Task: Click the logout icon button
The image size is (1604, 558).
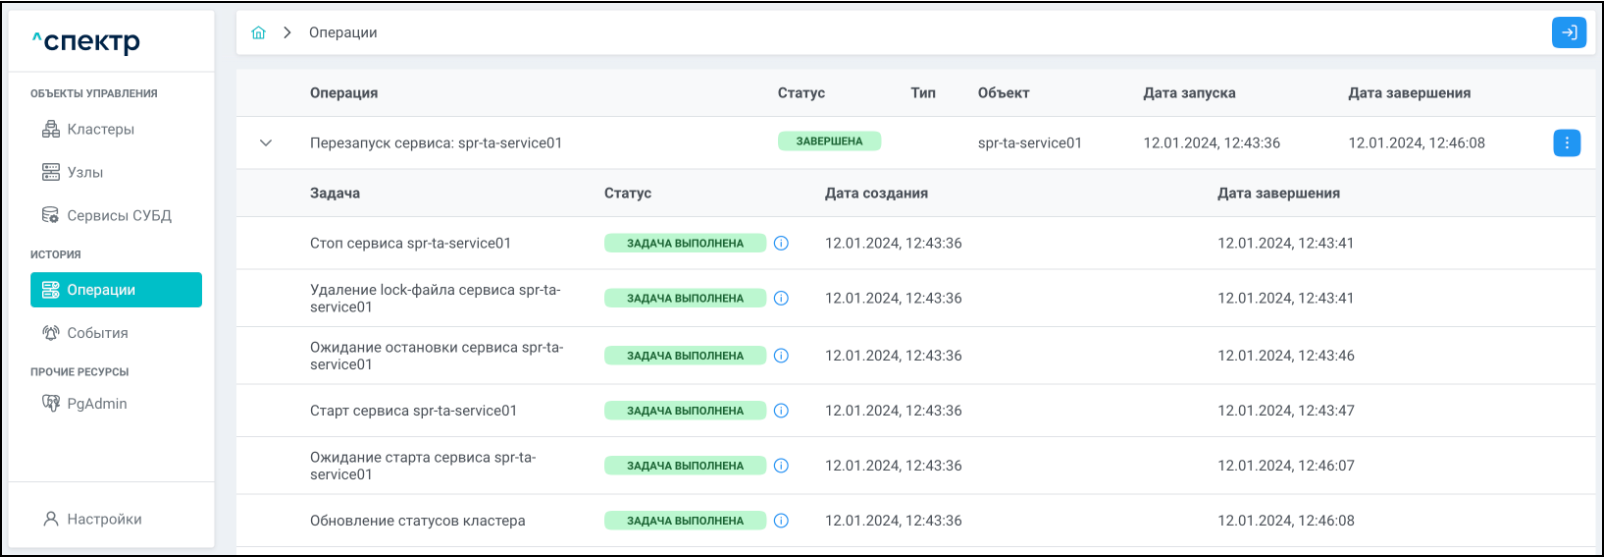Action: click(x=1568, y=33)
